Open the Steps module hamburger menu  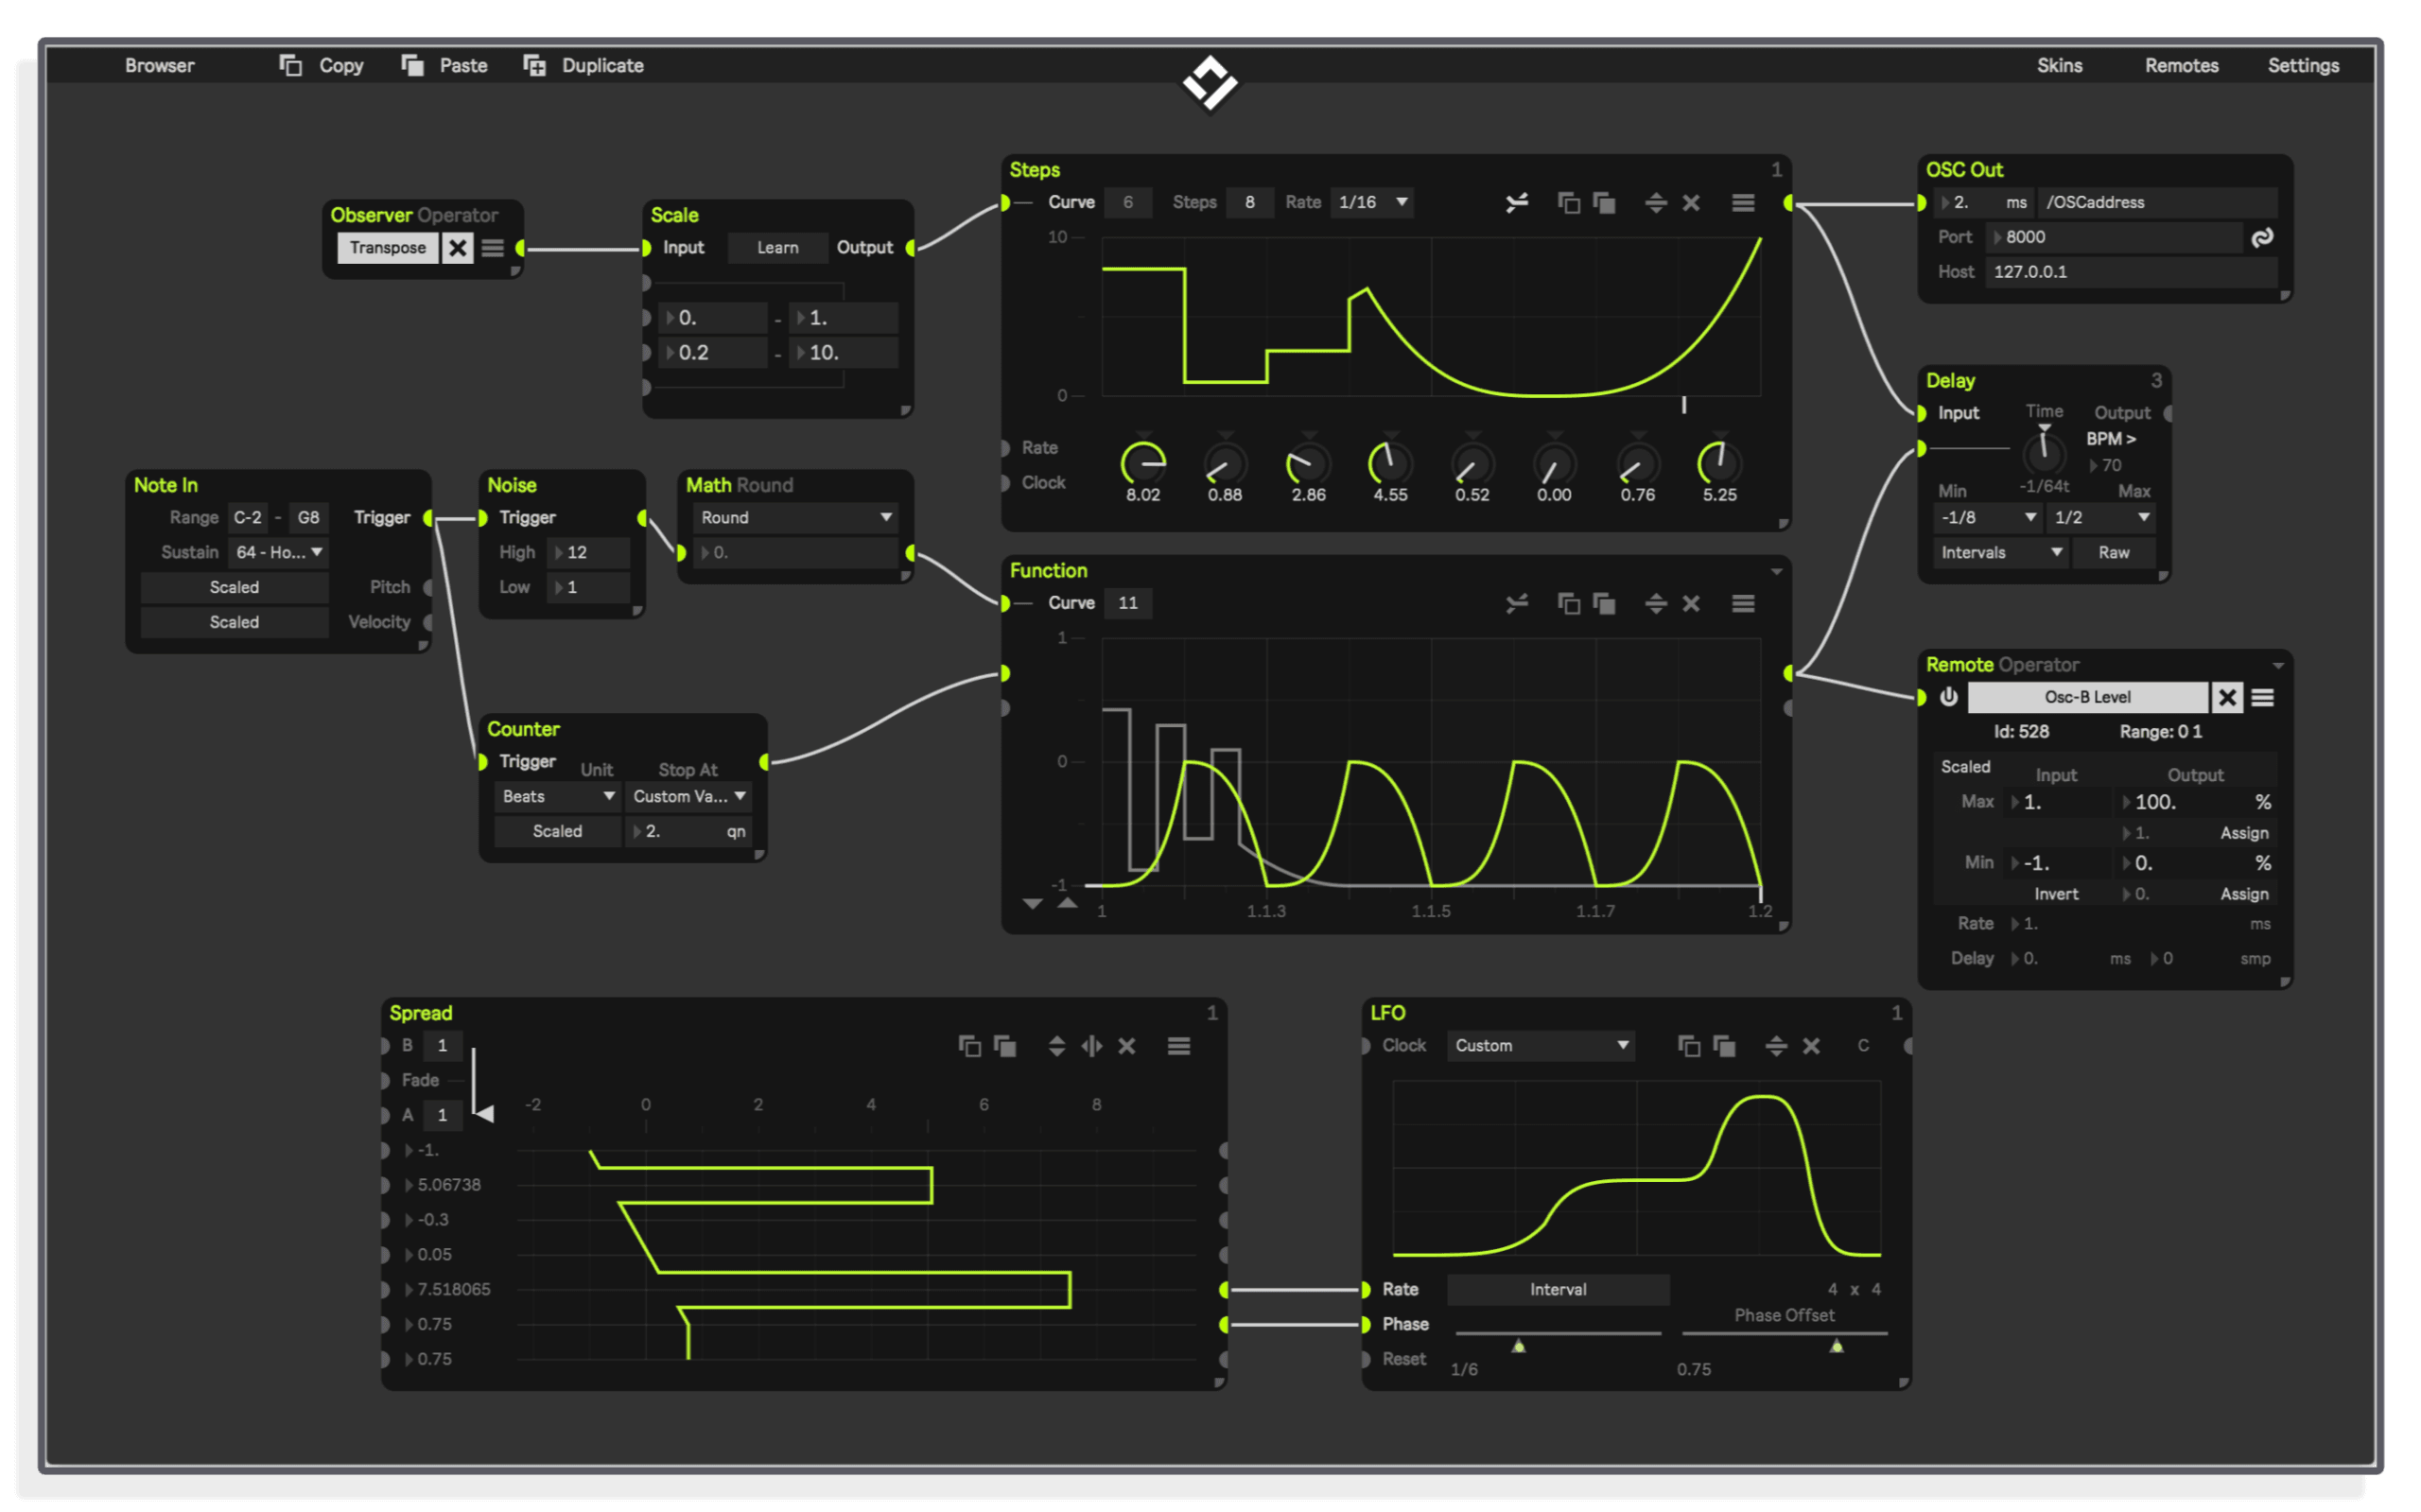[1743, 203]
